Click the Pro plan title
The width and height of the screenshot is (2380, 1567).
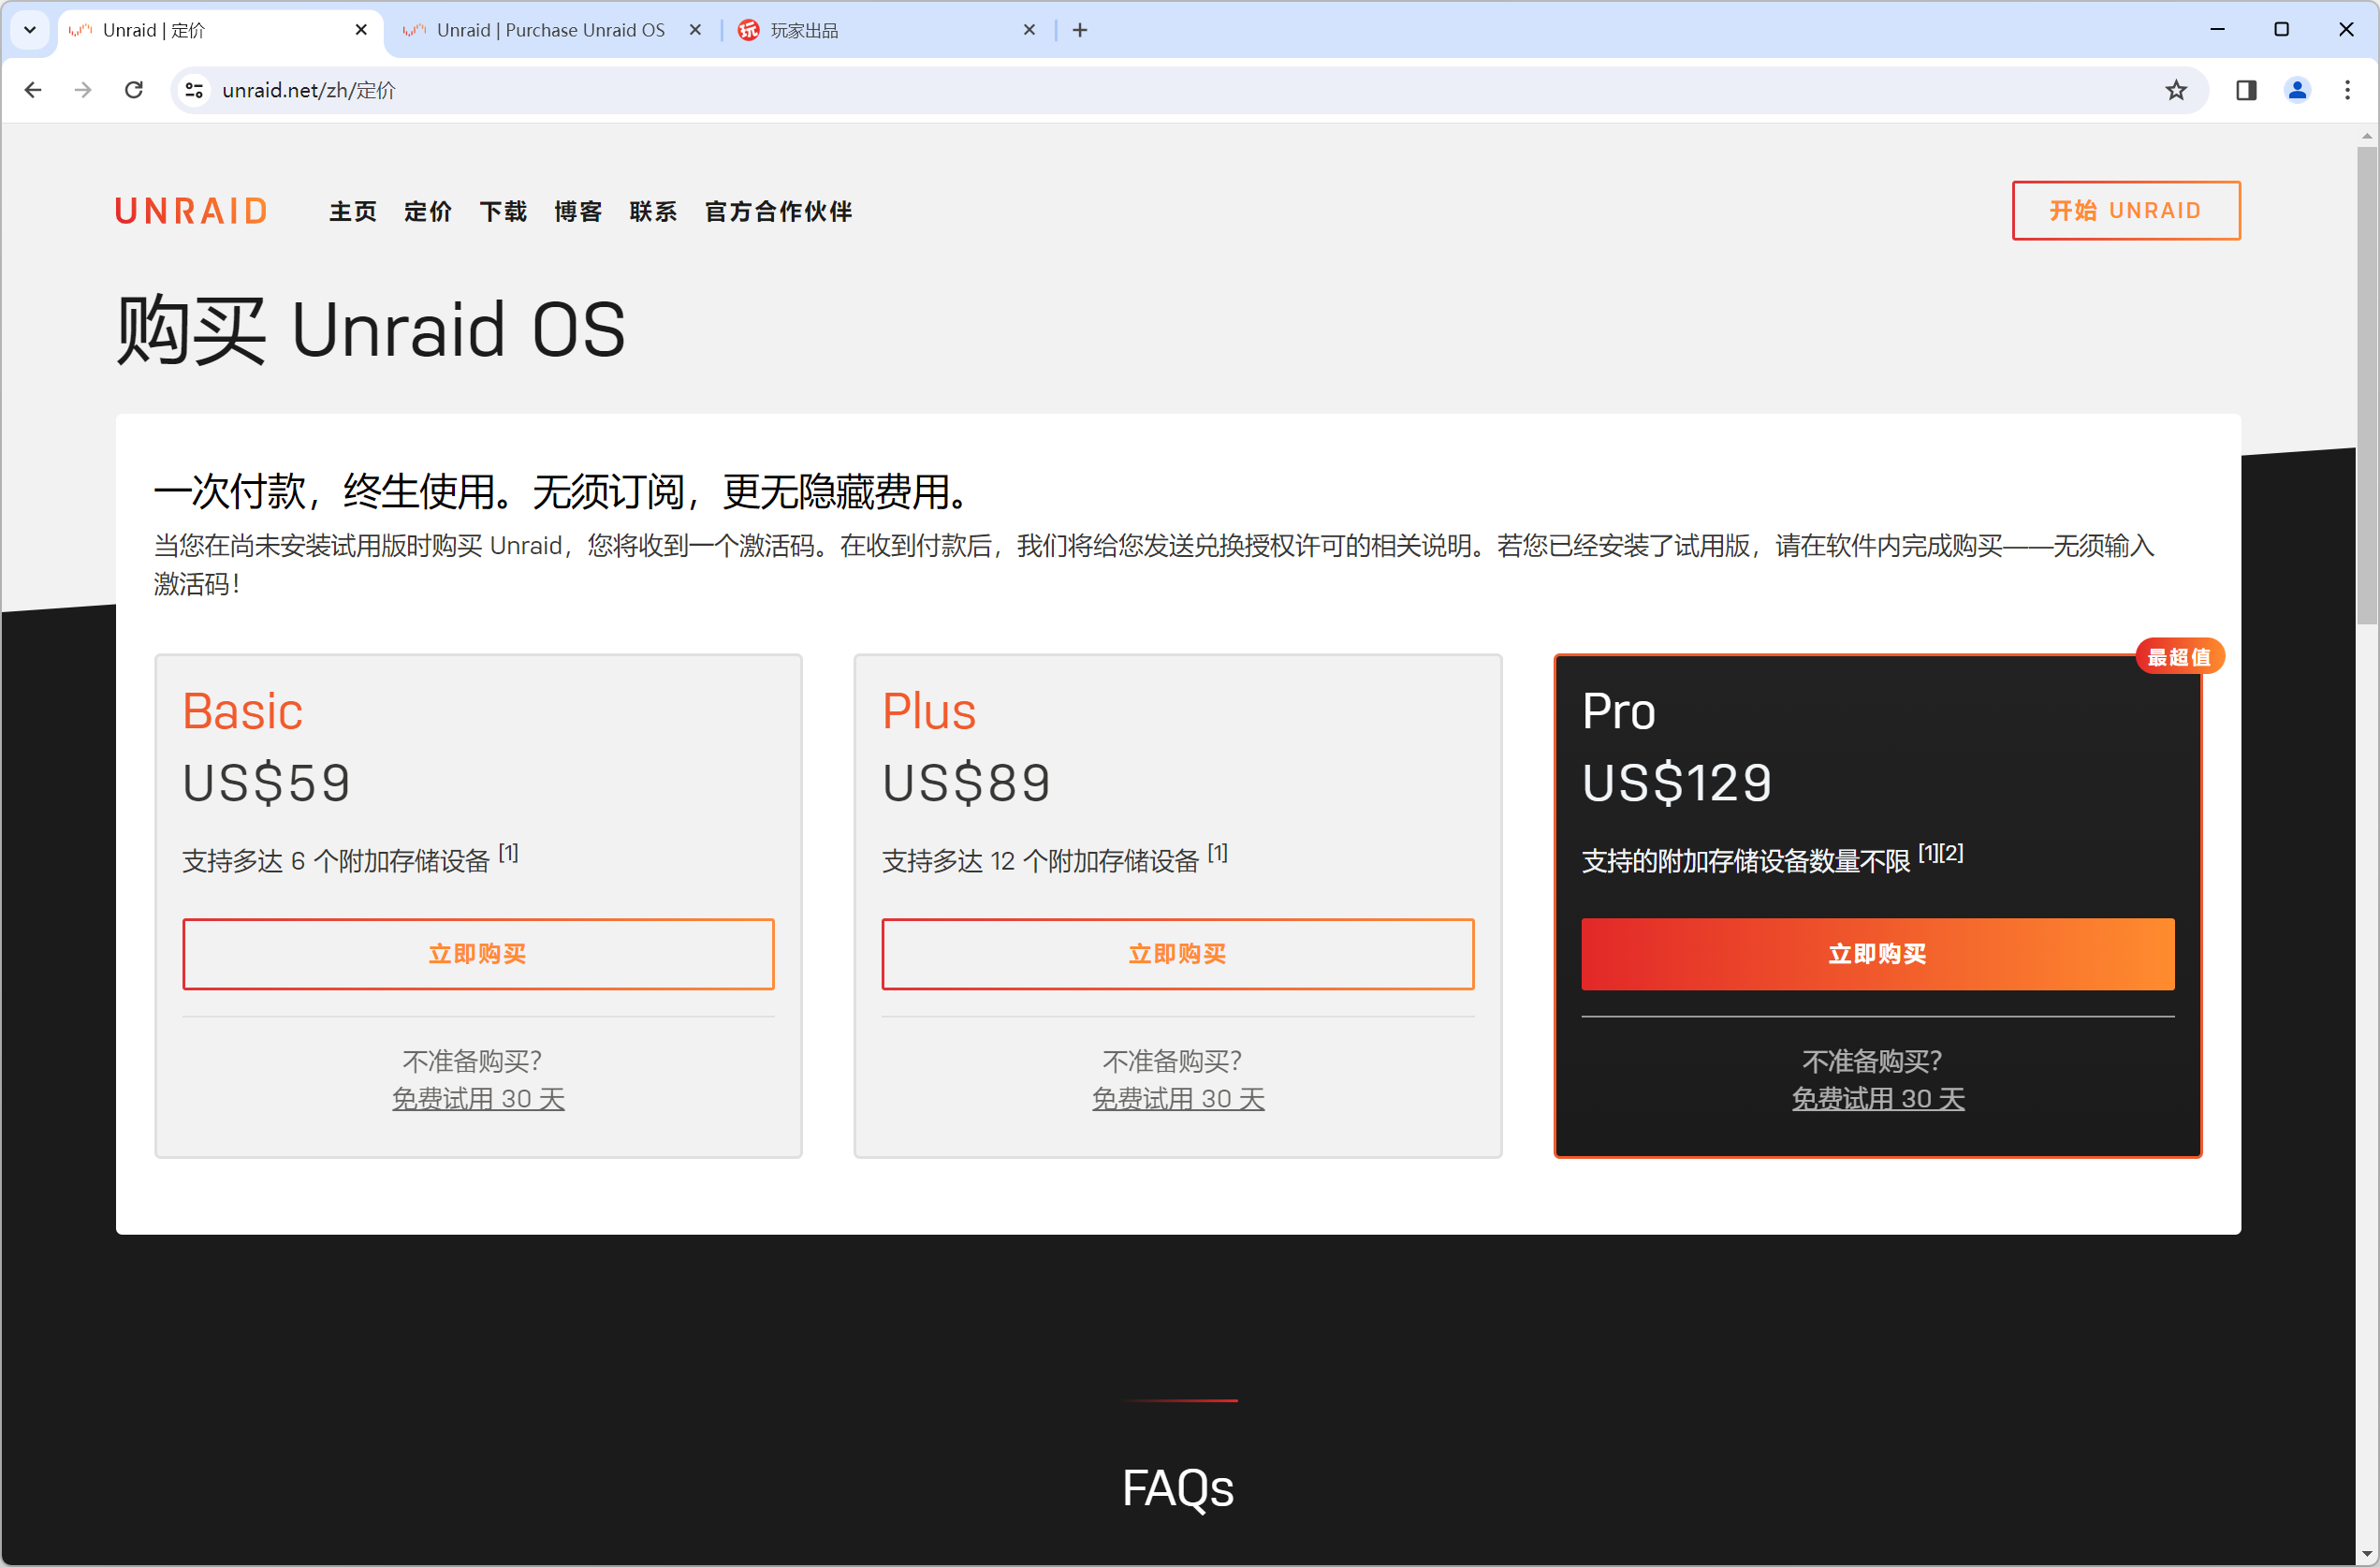tap(1618, 712)
